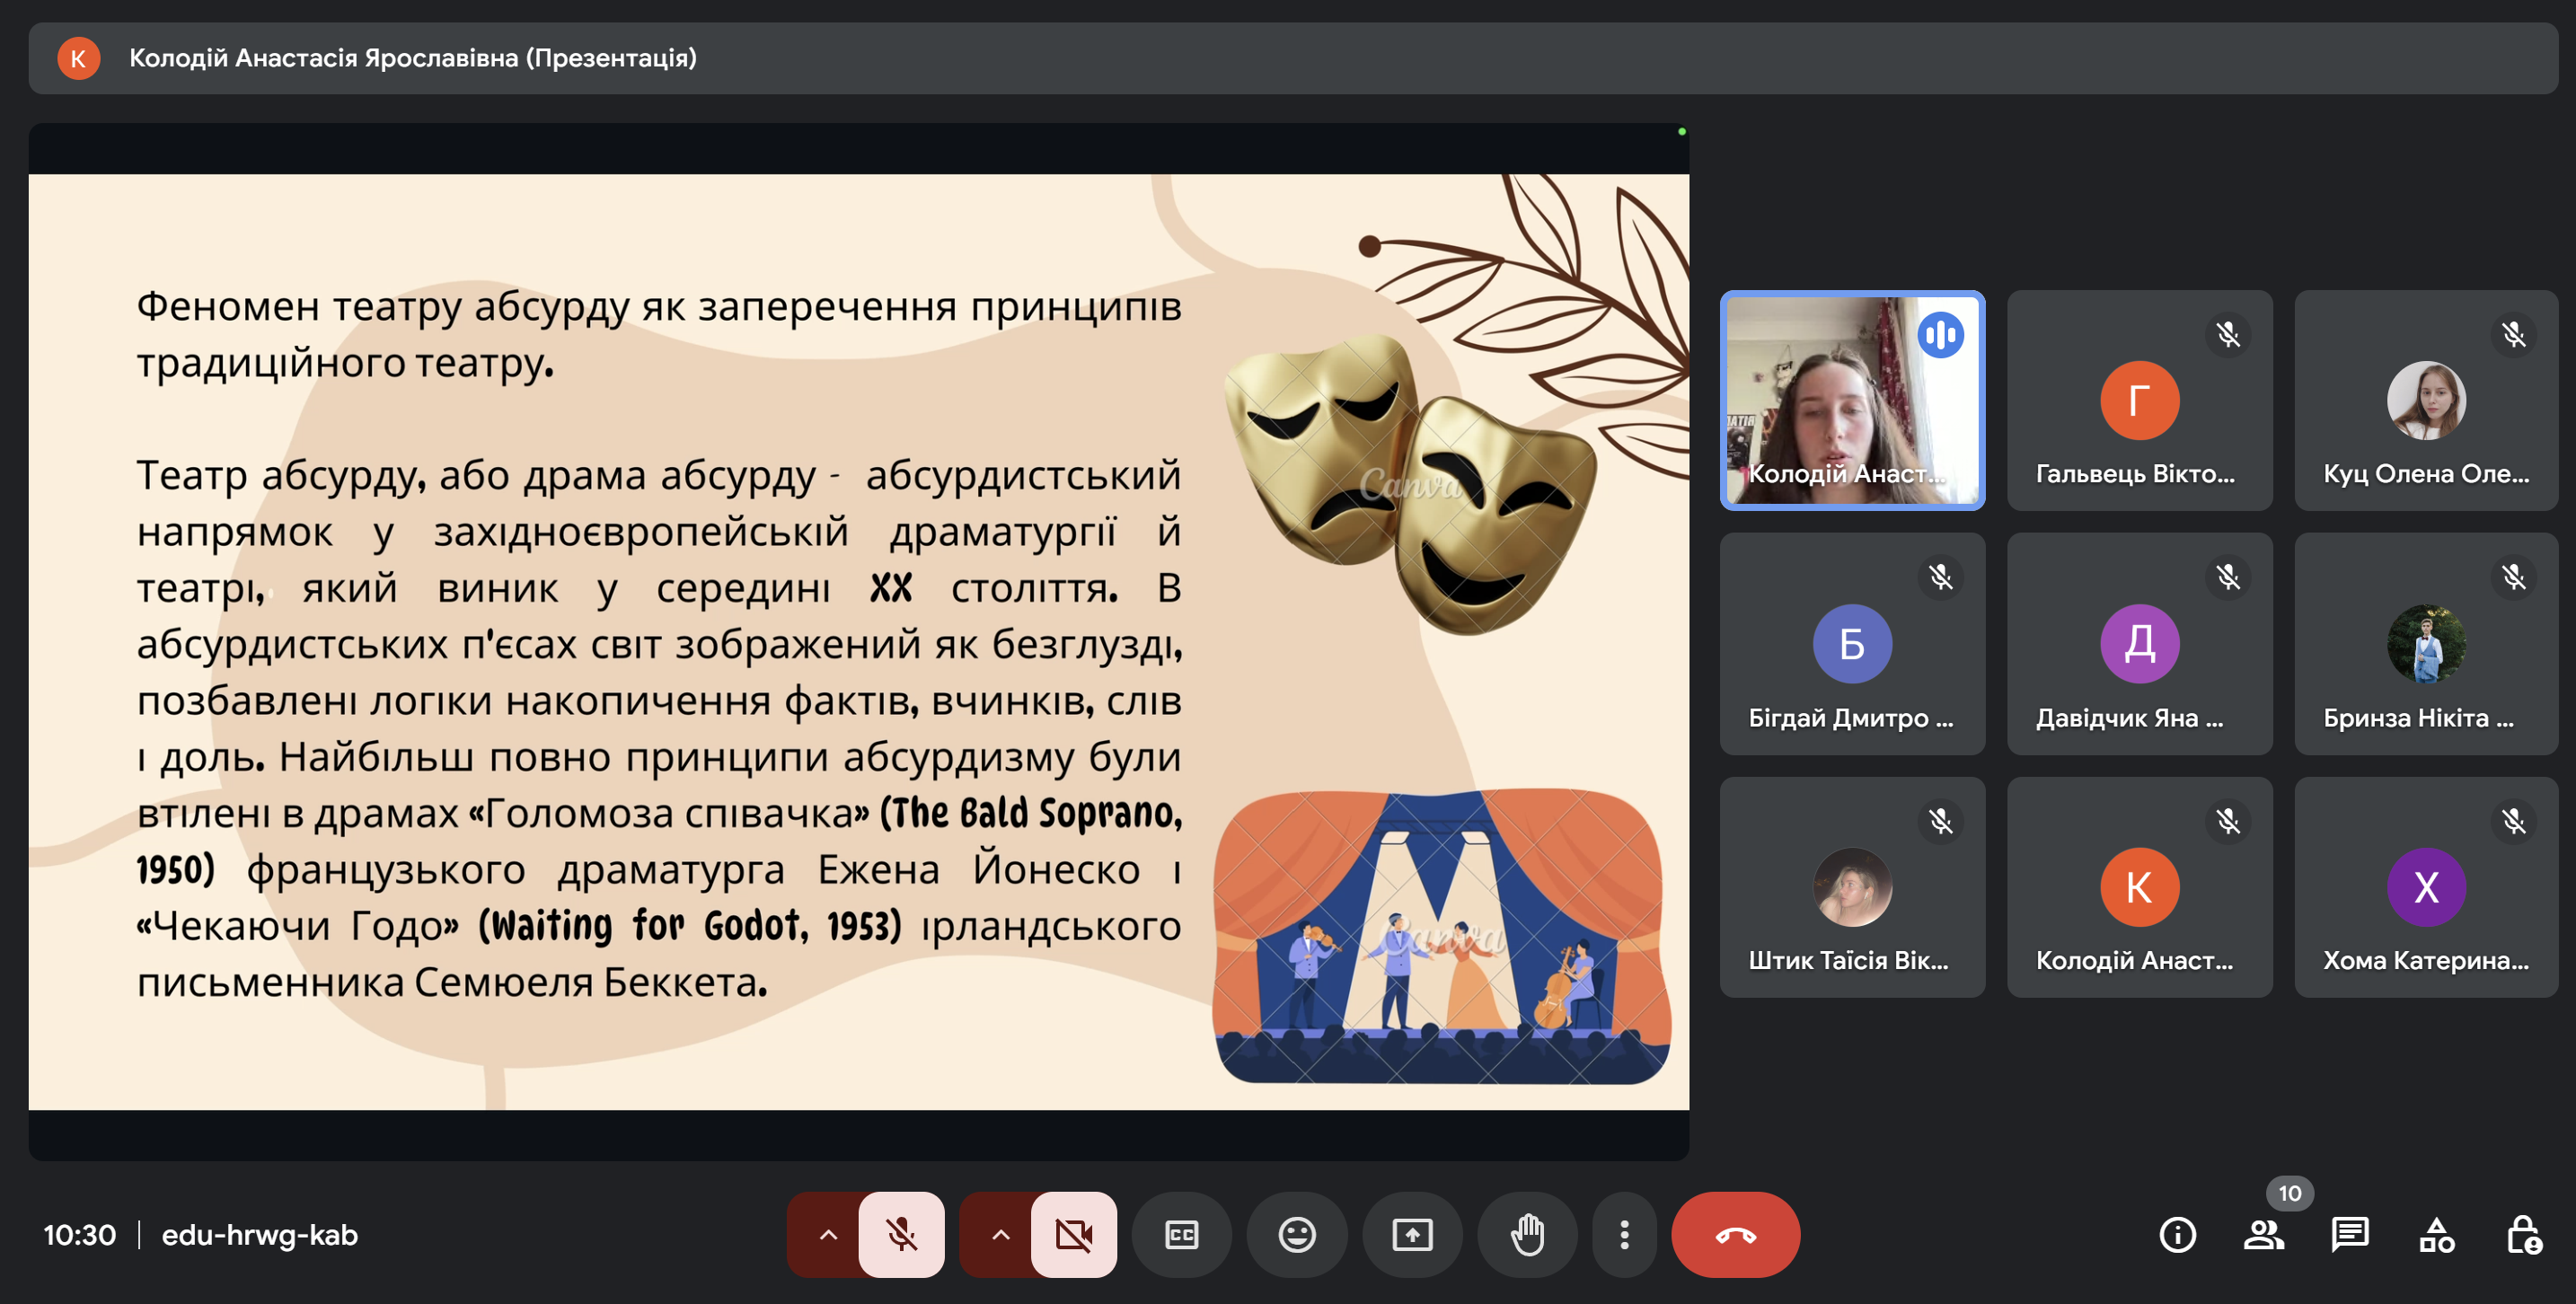Click the audio-active indicator on Колодій tile
Viewport: 2576px width, 1304px height.
[1940, 334]
